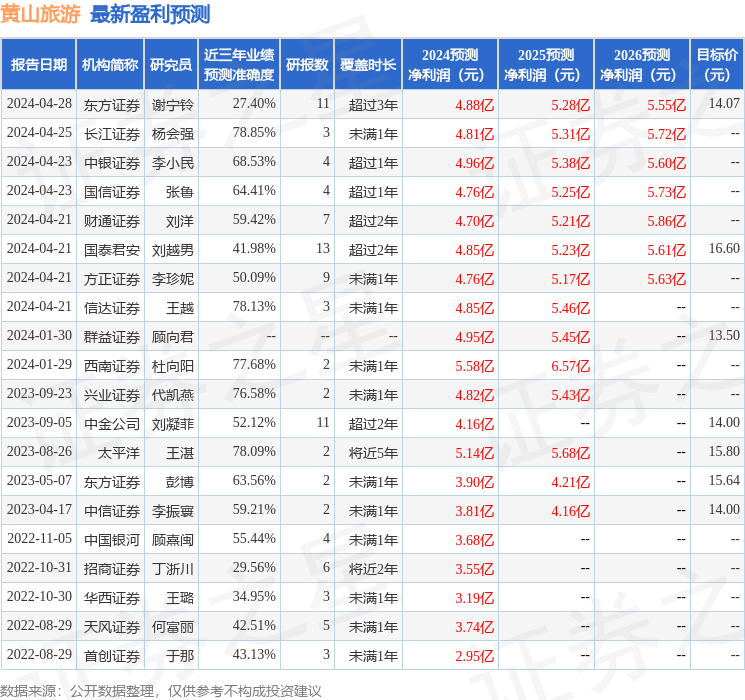The height and width of the screenshot is (700, 745).
Task: Select the 近三年业绩预测准确度 column header
Action: 239,65
